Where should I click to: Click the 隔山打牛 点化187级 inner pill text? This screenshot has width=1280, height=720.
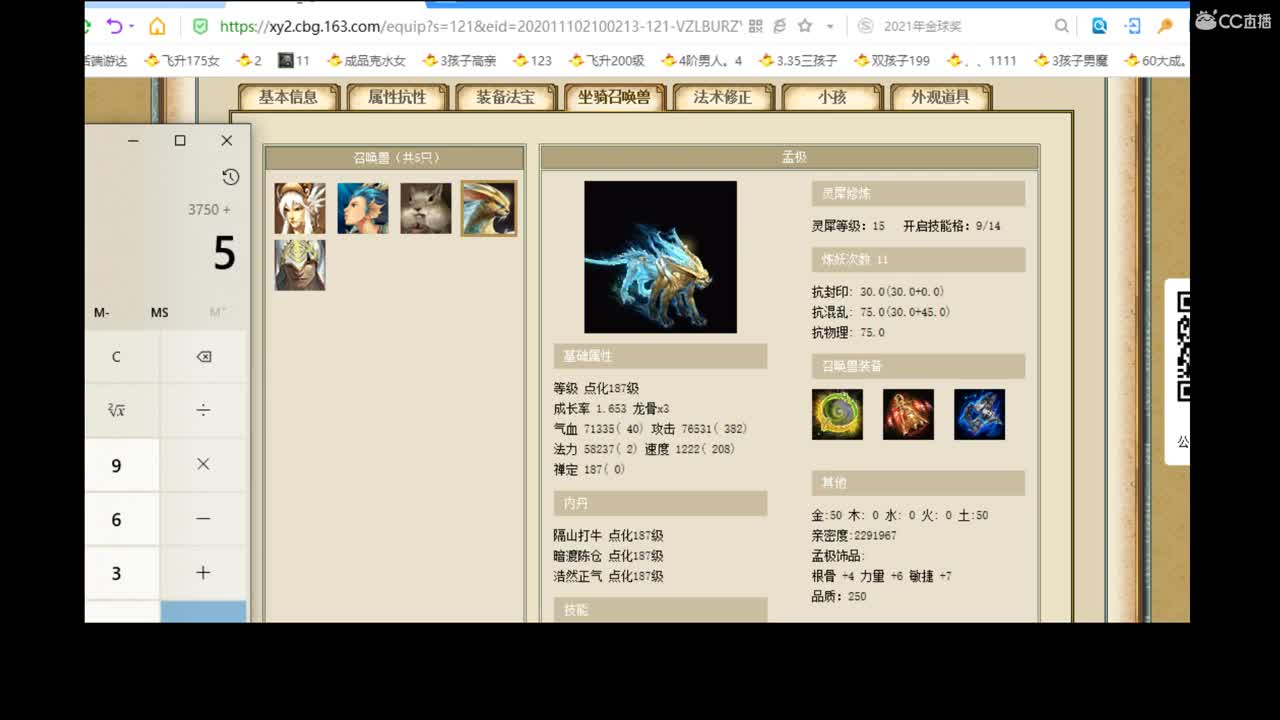tap(608, 536)
